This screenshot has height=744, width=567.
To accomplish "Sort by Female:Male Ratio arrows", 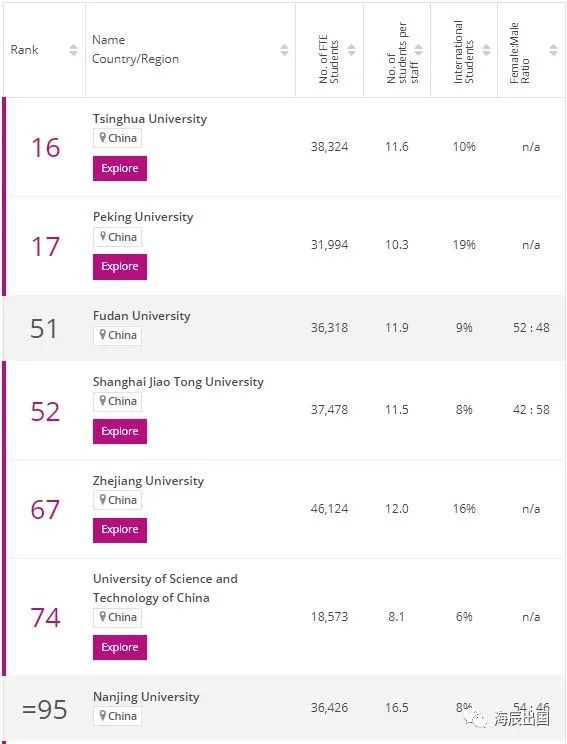I will coord(553,50).
